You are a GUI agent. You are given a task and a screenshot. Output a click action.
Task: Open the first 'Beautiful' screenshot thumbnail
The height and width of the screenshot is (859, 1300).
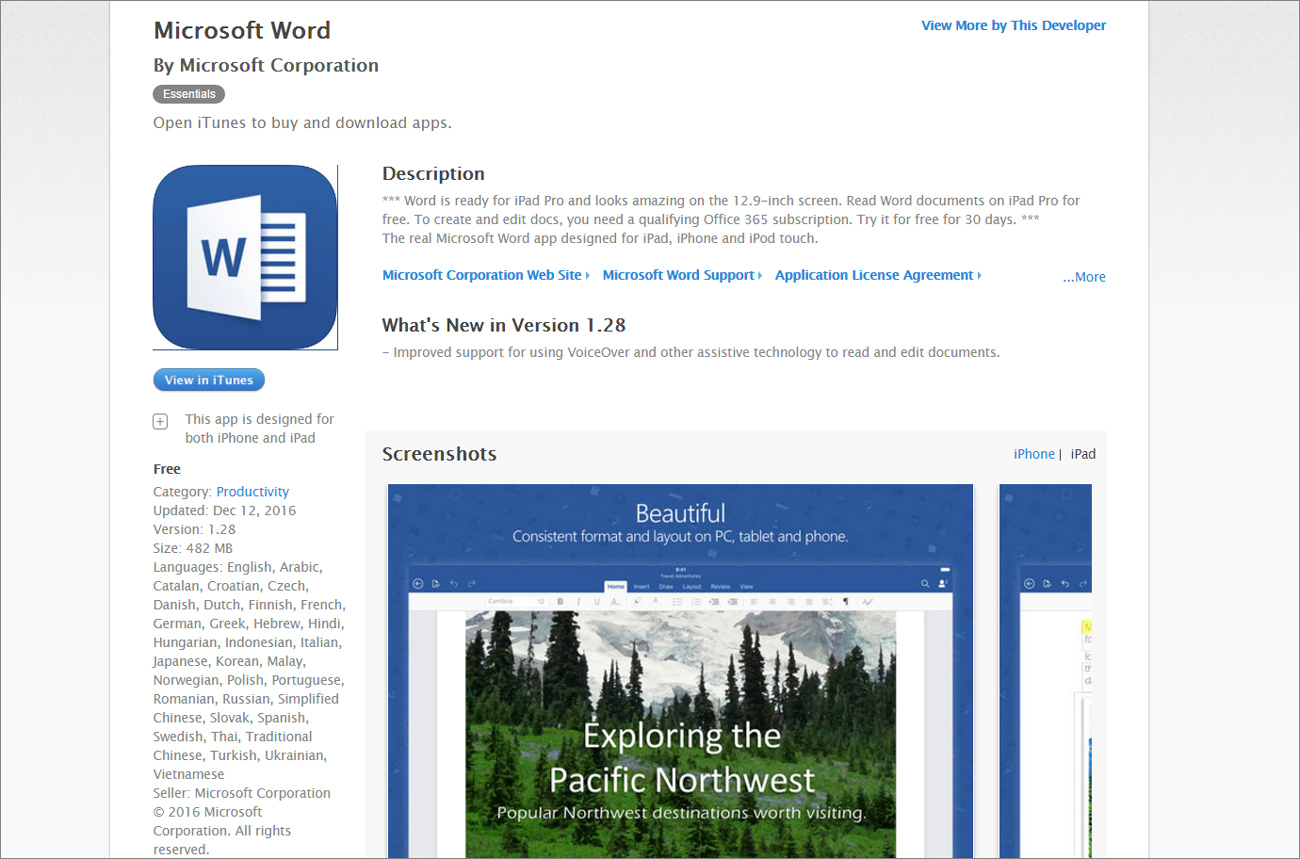click(x=680, y=671)
